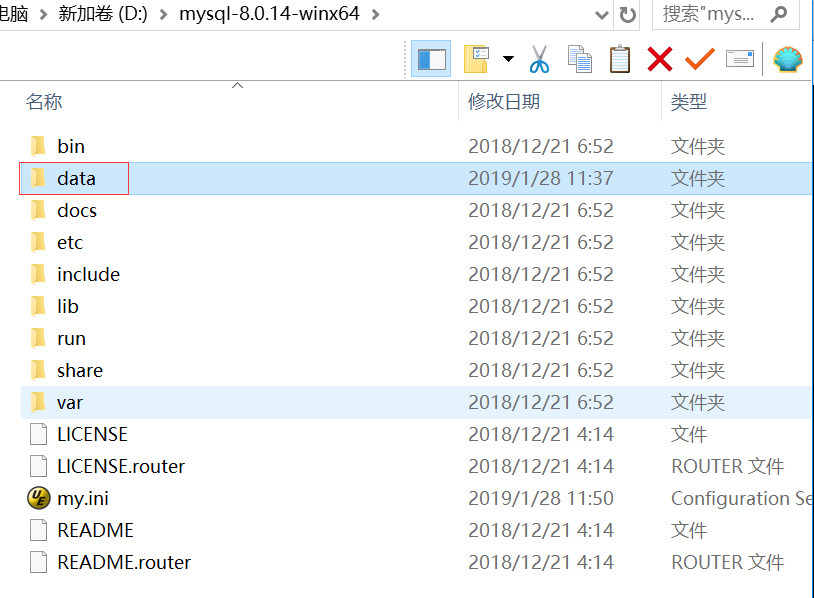Click the copy documents icon
This screenshot has height=598, width=814.
pyautogui.click(x=579, y=59)
